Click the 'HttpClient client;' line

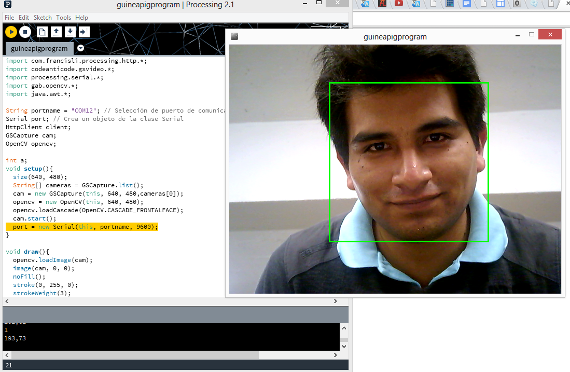[38, 127]
